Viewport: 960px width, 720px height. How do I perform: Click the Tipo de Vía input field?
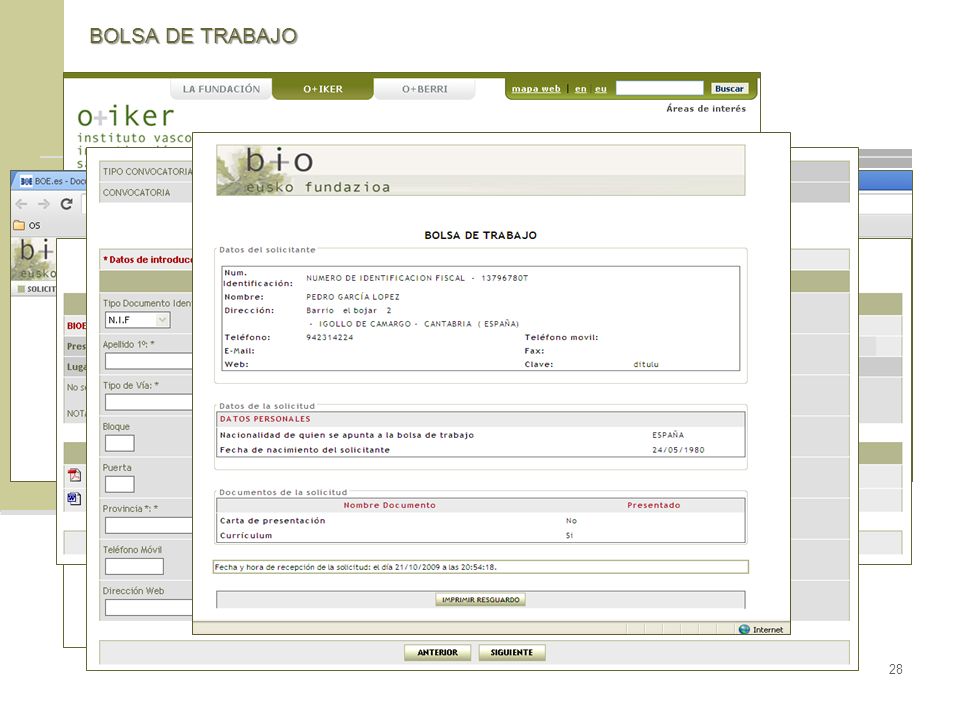(149, 402)
